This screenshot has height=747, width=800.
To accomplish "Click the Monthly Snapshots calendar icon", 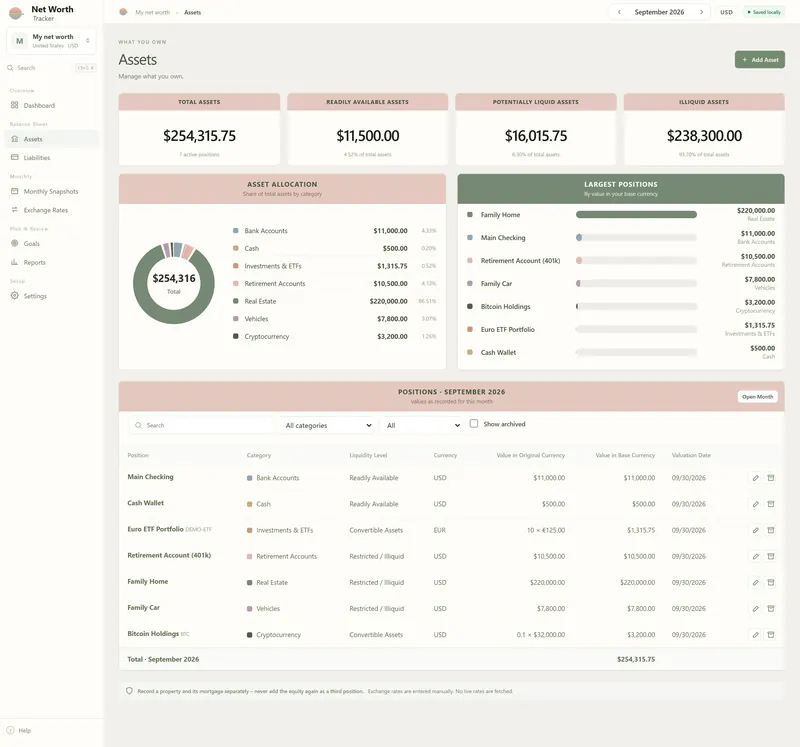I will (x=14, y=191).
